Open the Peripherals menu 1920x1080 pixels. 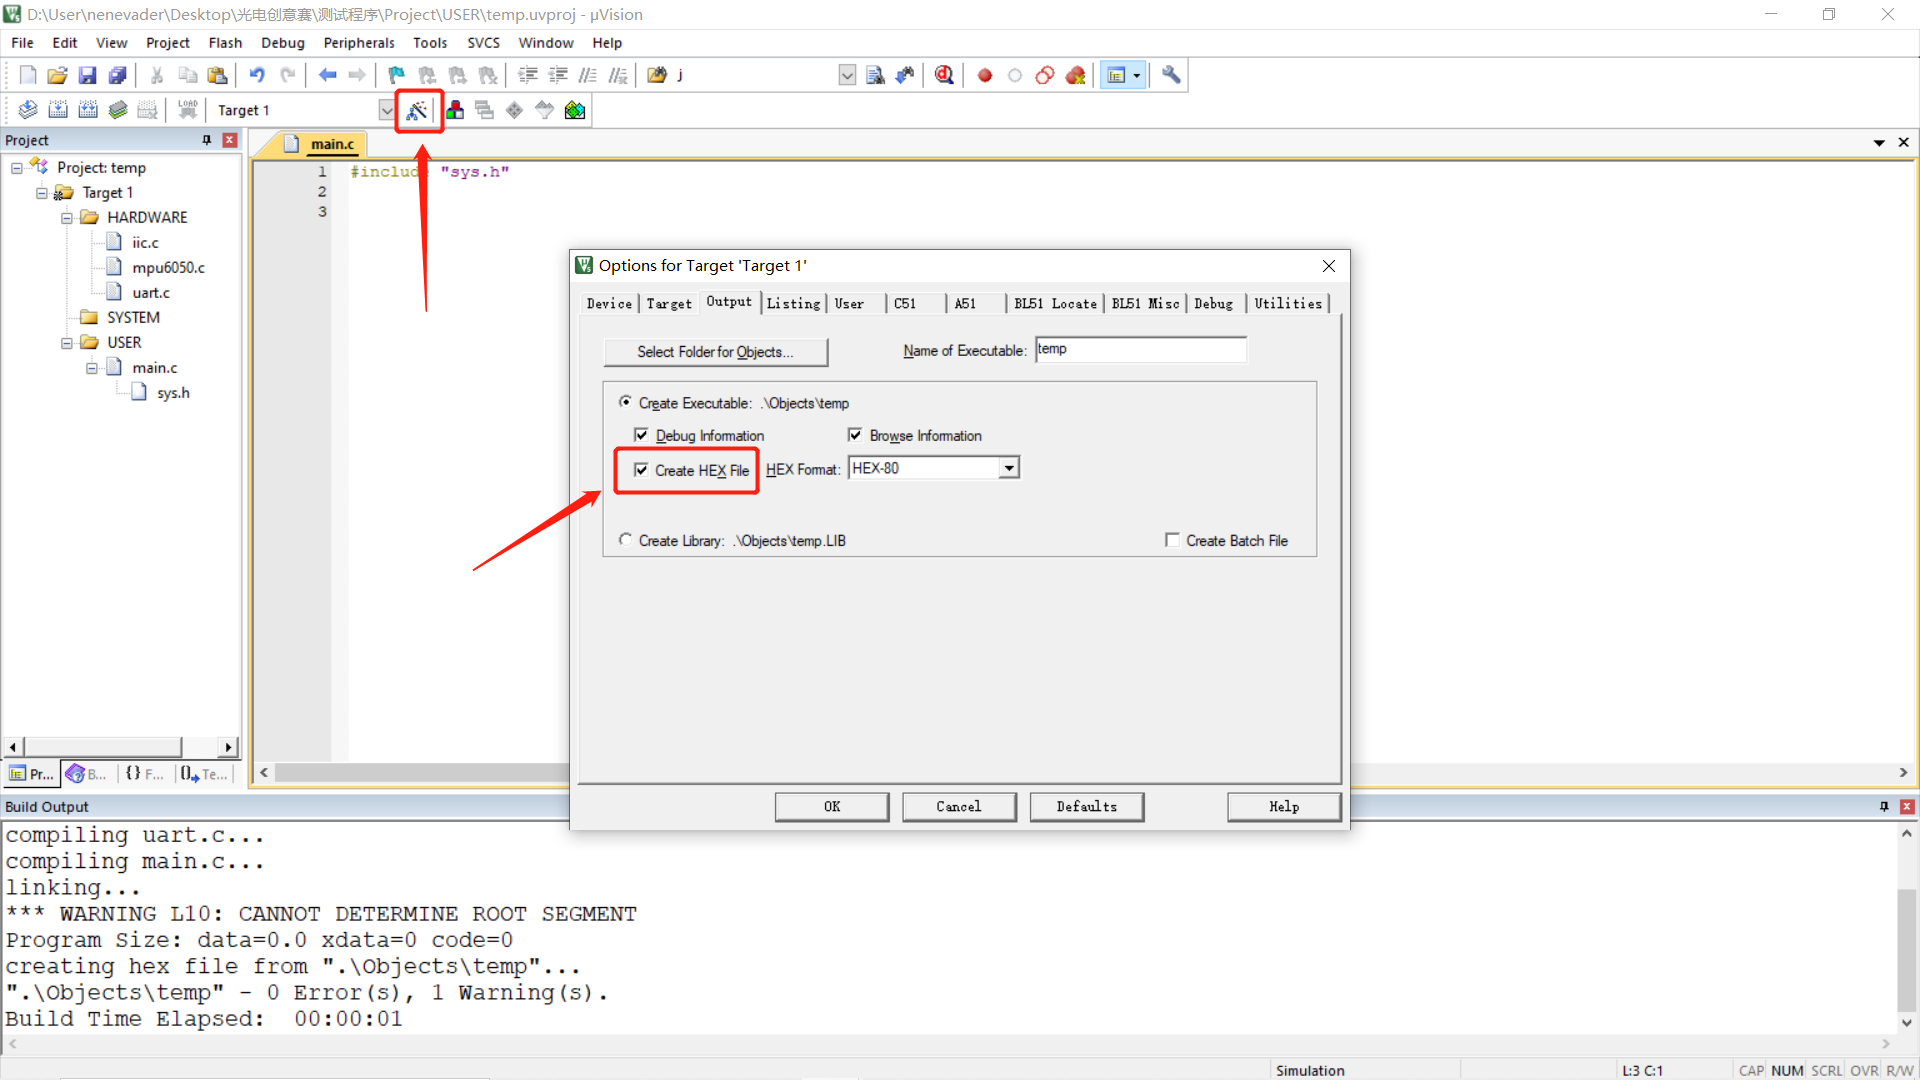[358, 43]
